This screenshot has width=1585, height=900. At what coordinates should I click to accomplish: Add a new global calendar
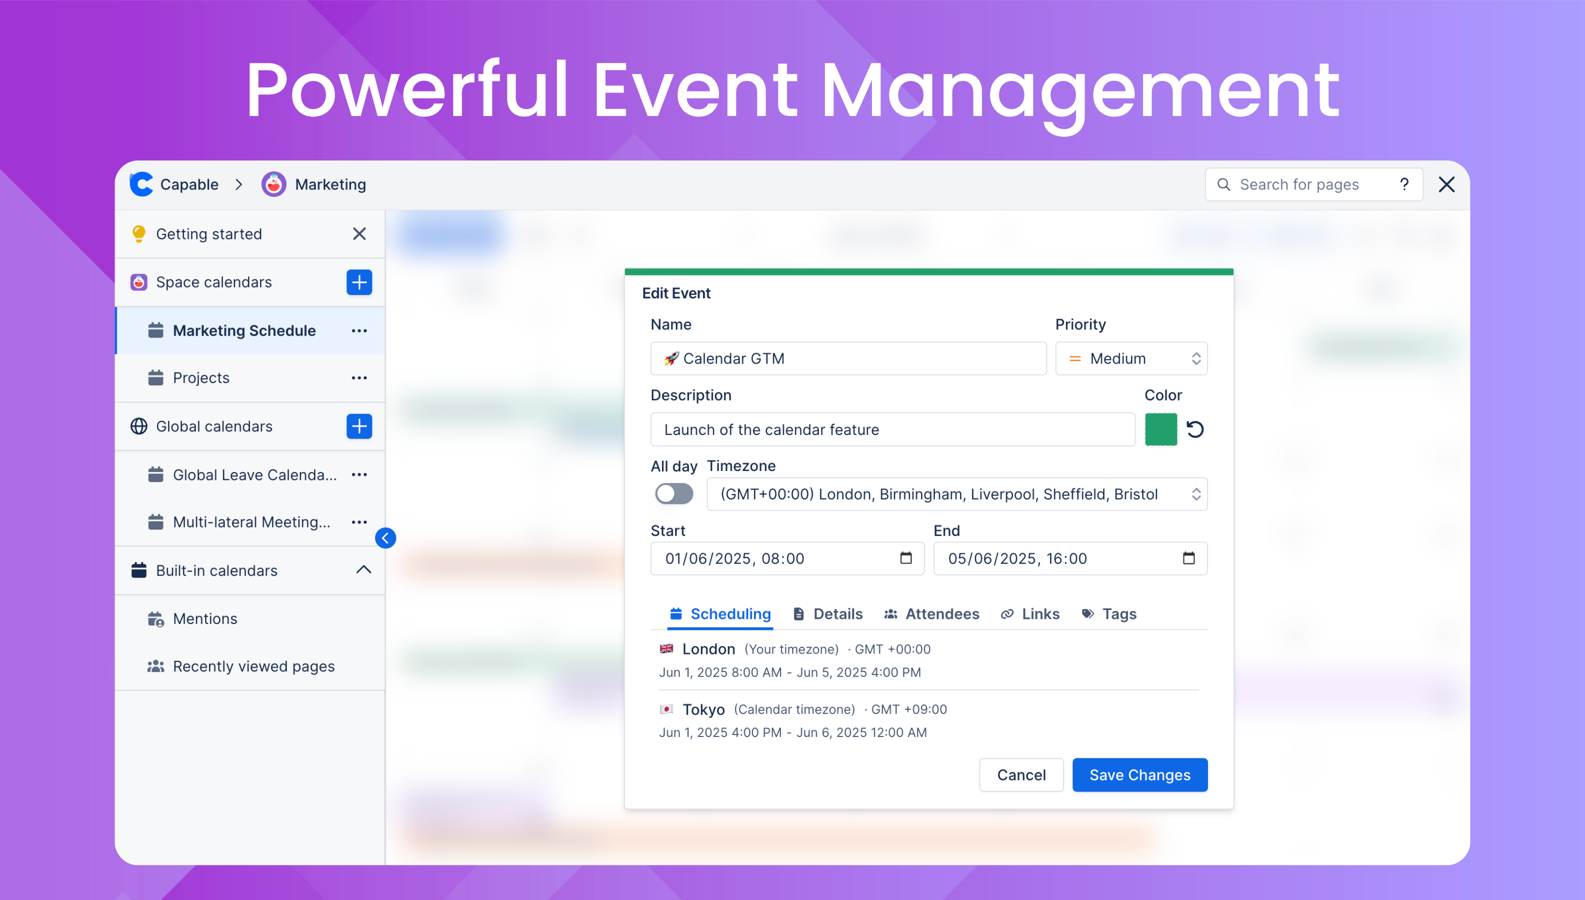tap(359, 426)
